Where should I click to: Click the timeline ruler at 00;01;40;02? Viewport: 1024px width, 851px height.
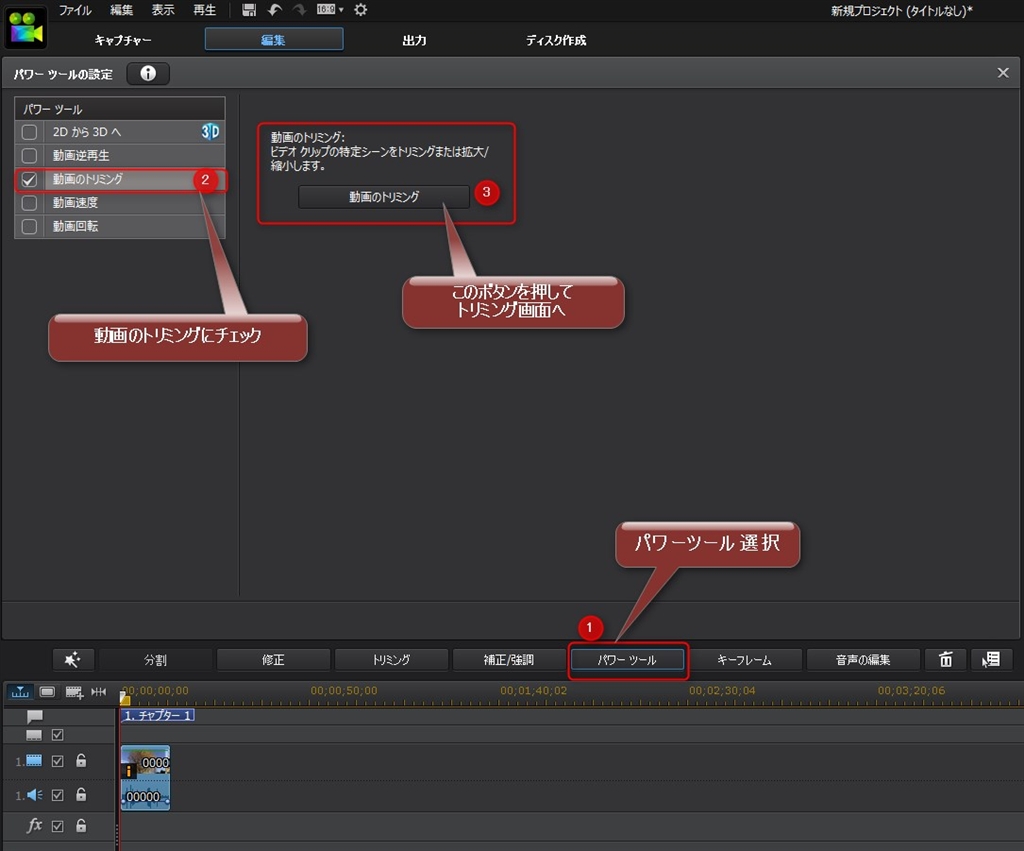[x=533, y=691]
